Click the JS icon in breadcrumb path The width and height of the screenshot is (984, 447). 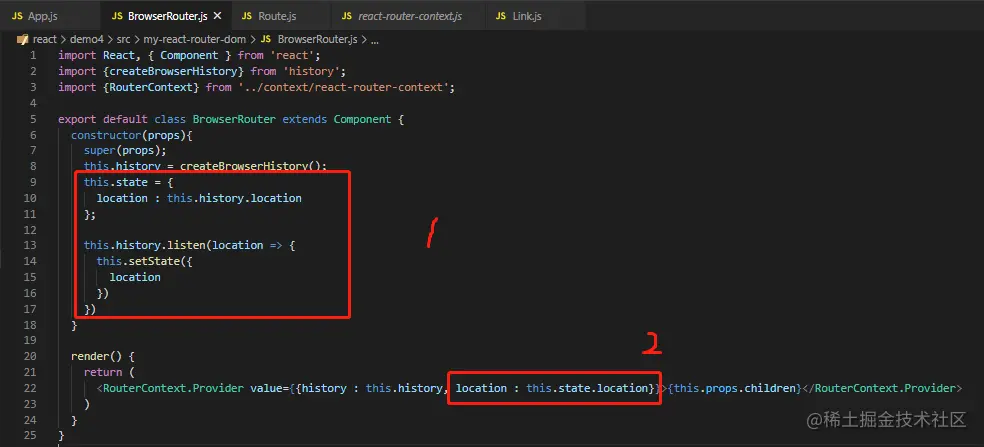[x=265, y=39]
